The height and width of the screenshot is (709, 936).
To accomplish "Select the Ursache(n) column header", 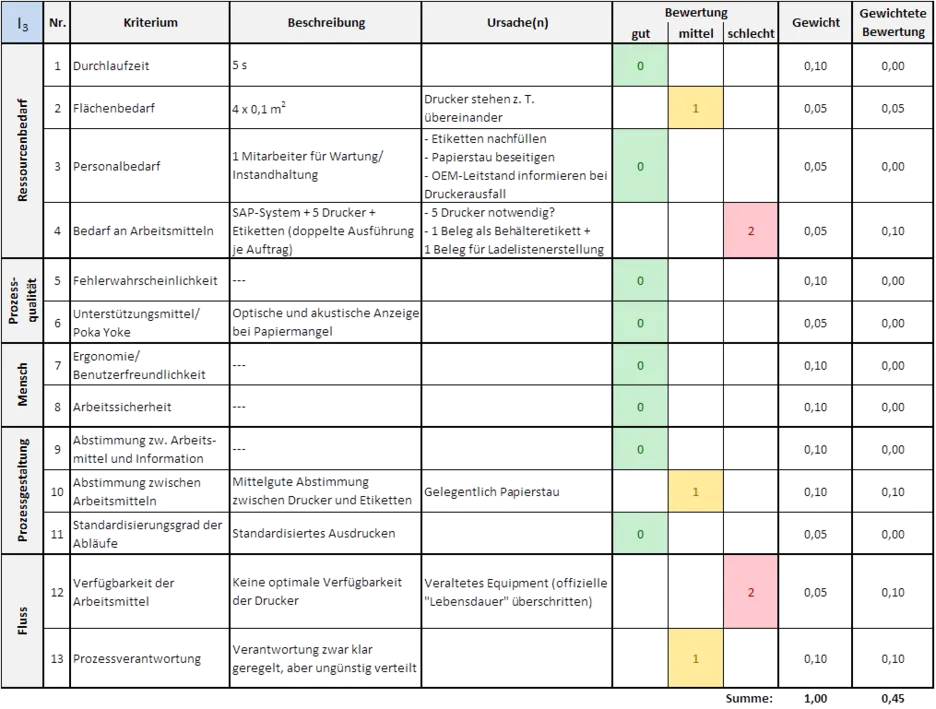I will pos(516,23).
